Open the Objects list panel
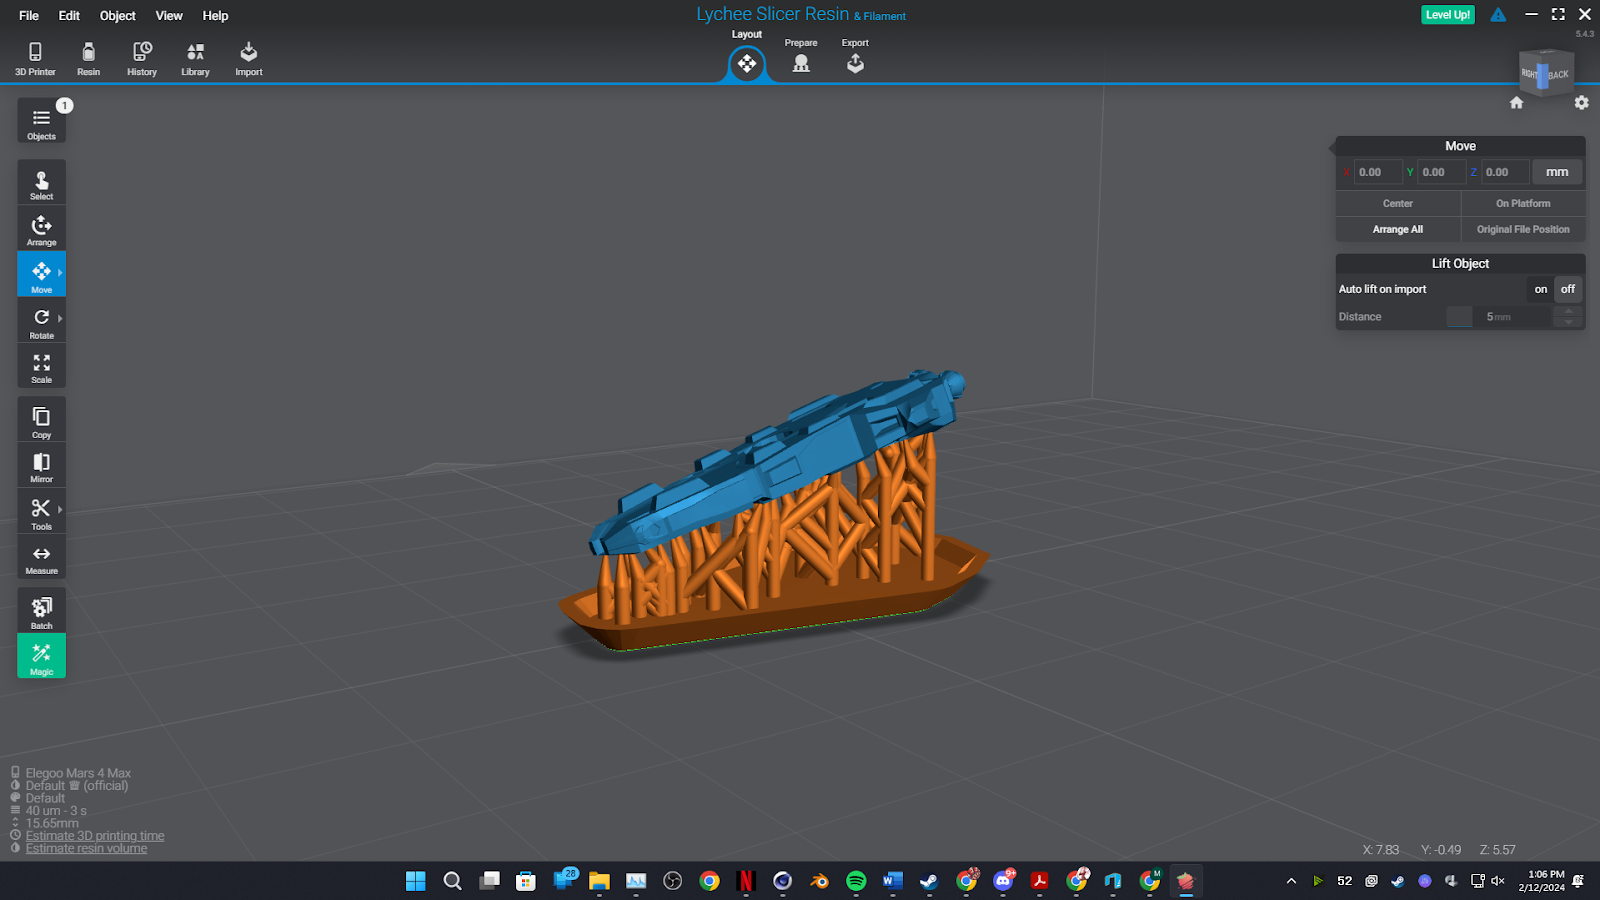The width and height of the screenshot is (1600, 900). click(x=41, y=122)
